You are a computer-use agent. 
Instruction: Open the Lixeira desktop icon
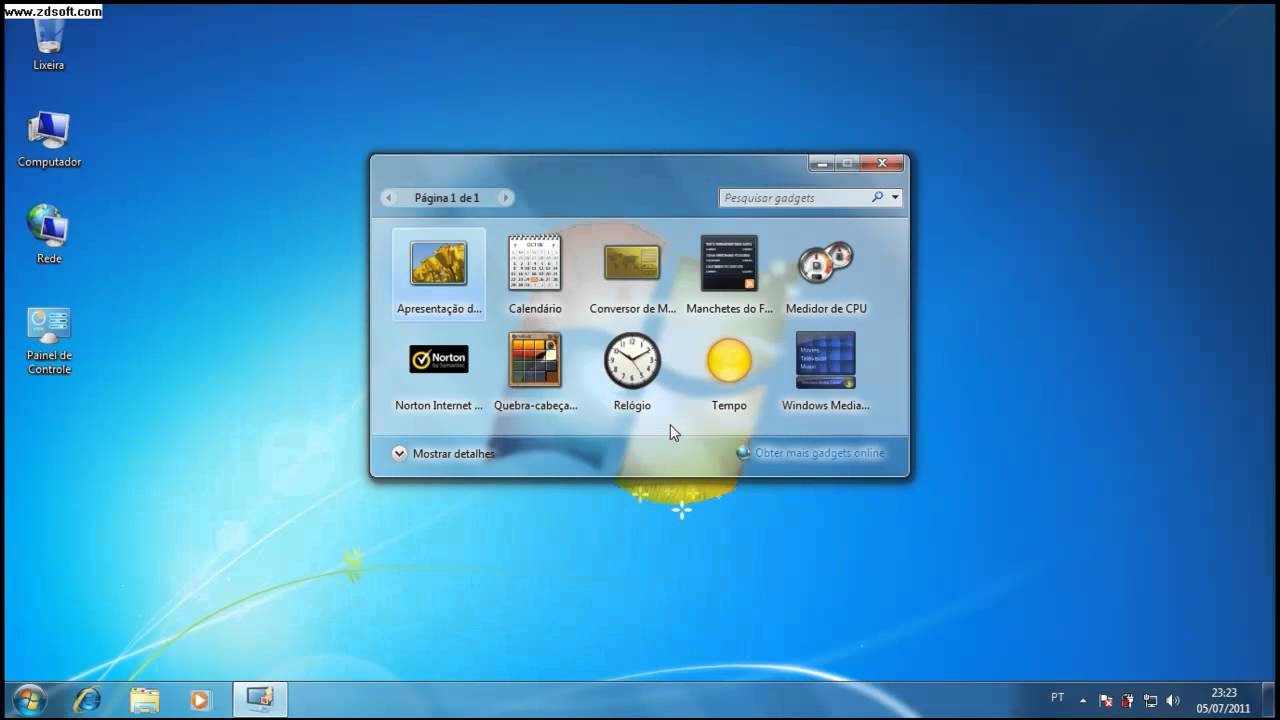click(x=48, y=44)
